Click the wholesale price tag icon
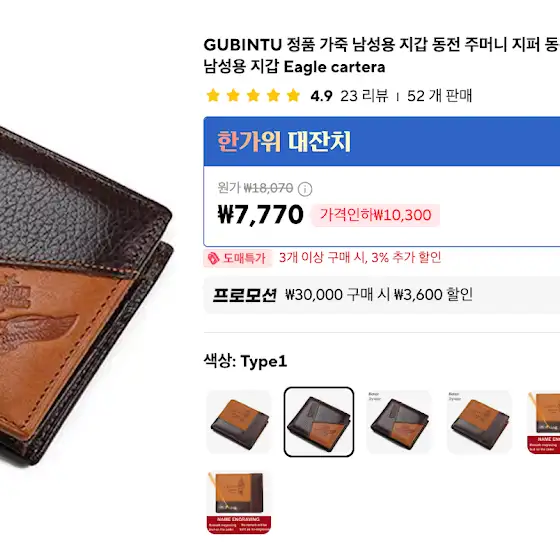This screenshot has height=560, width=560. tap(213, 258)
